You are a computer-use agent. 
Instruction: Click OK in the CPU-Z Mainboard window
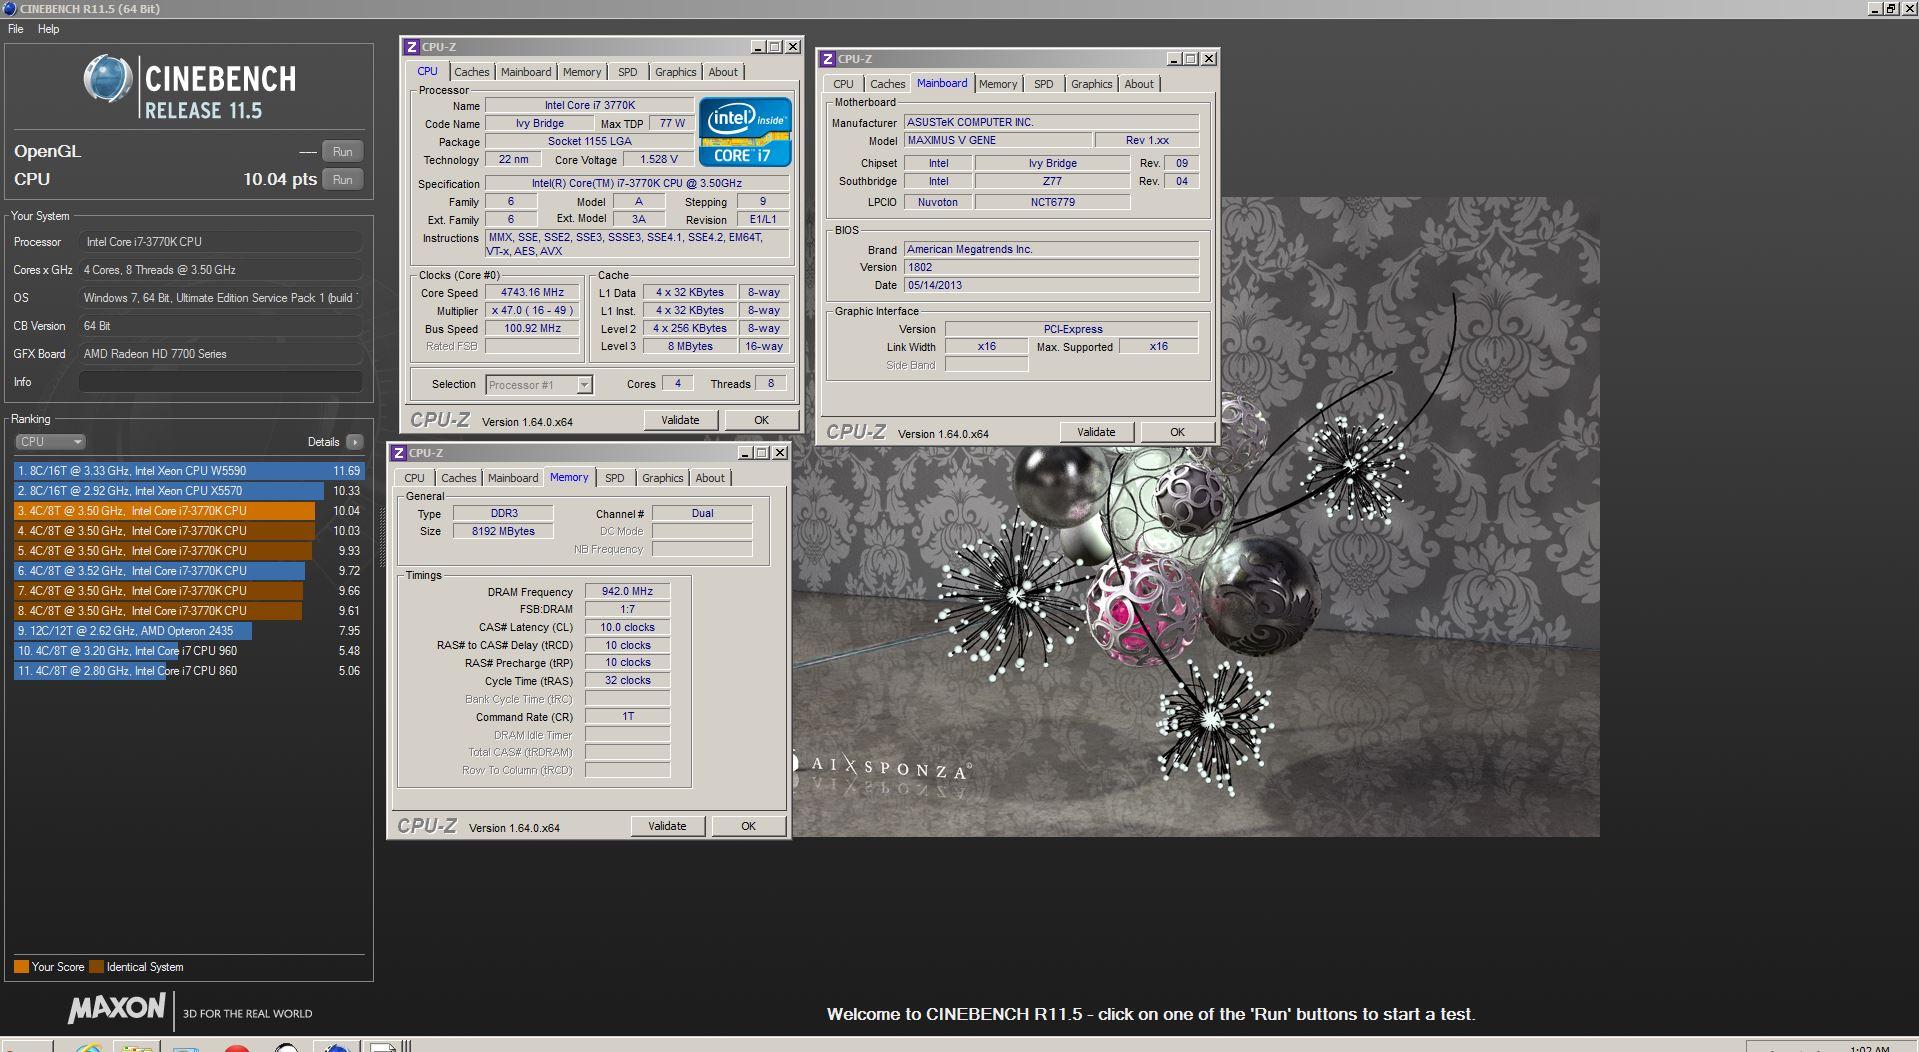(1177, 432)
